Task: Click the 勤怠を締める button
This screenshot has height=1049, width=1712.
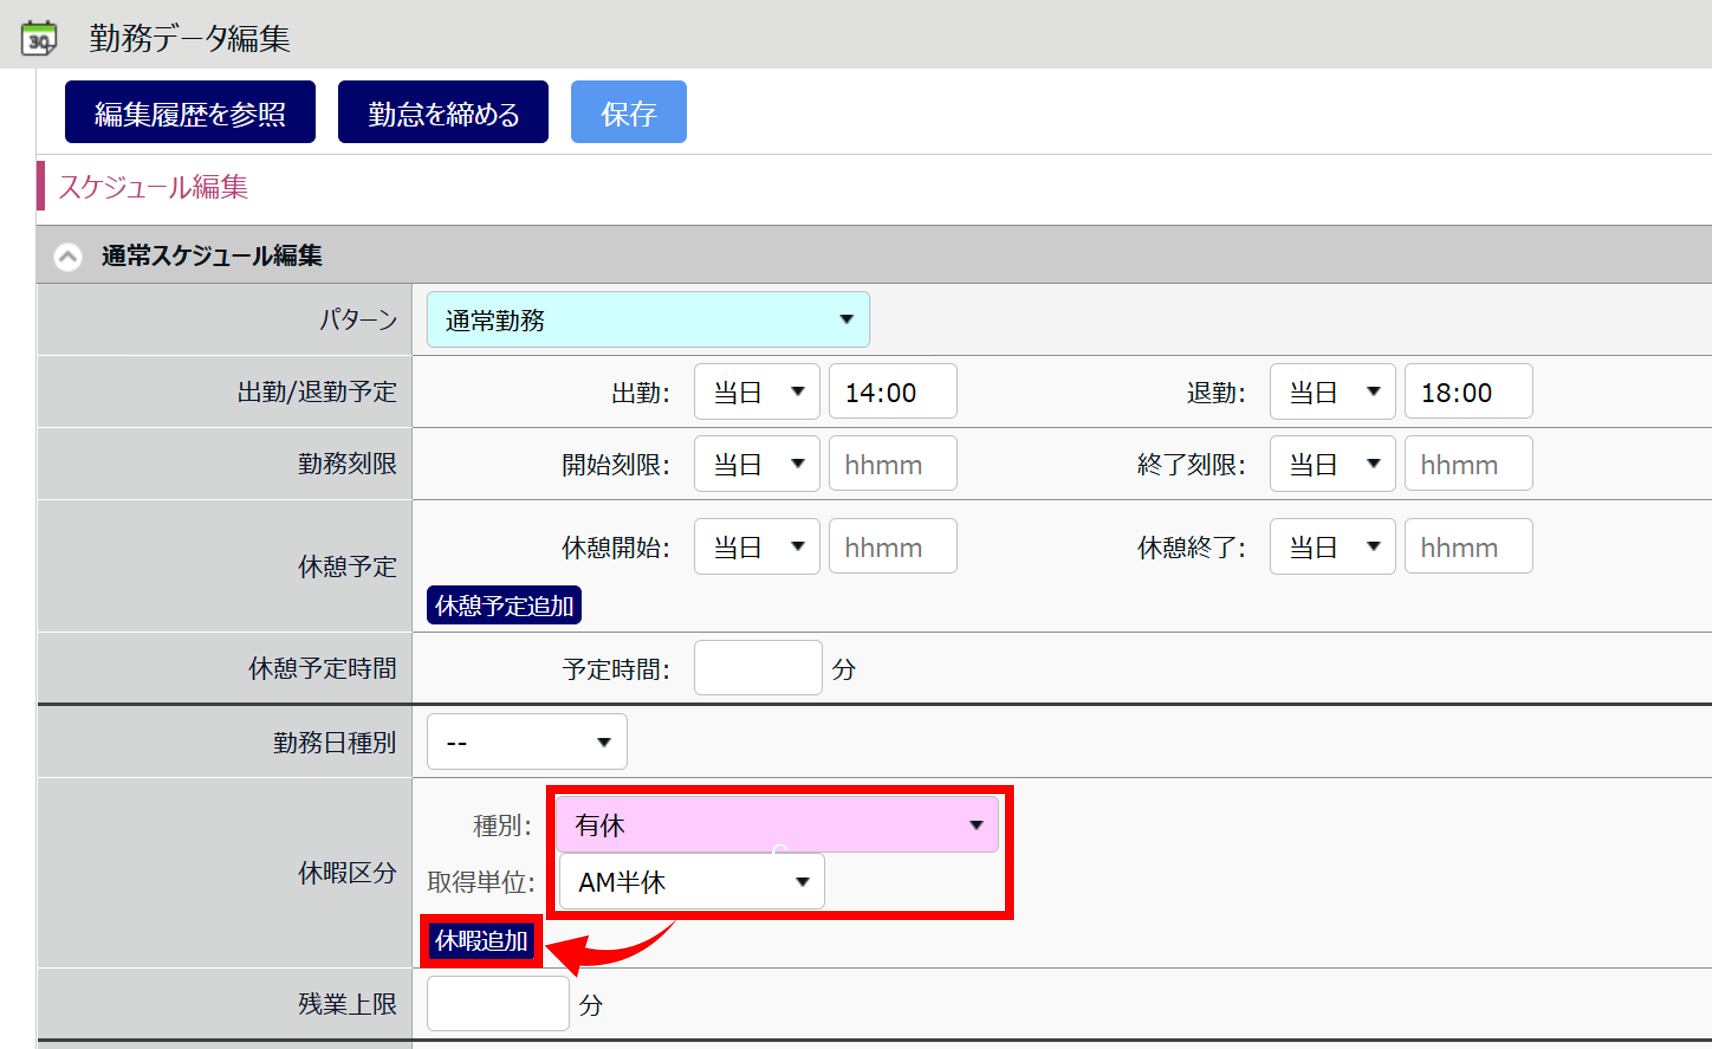Action: pyautogui.click(x=443, y=113)
